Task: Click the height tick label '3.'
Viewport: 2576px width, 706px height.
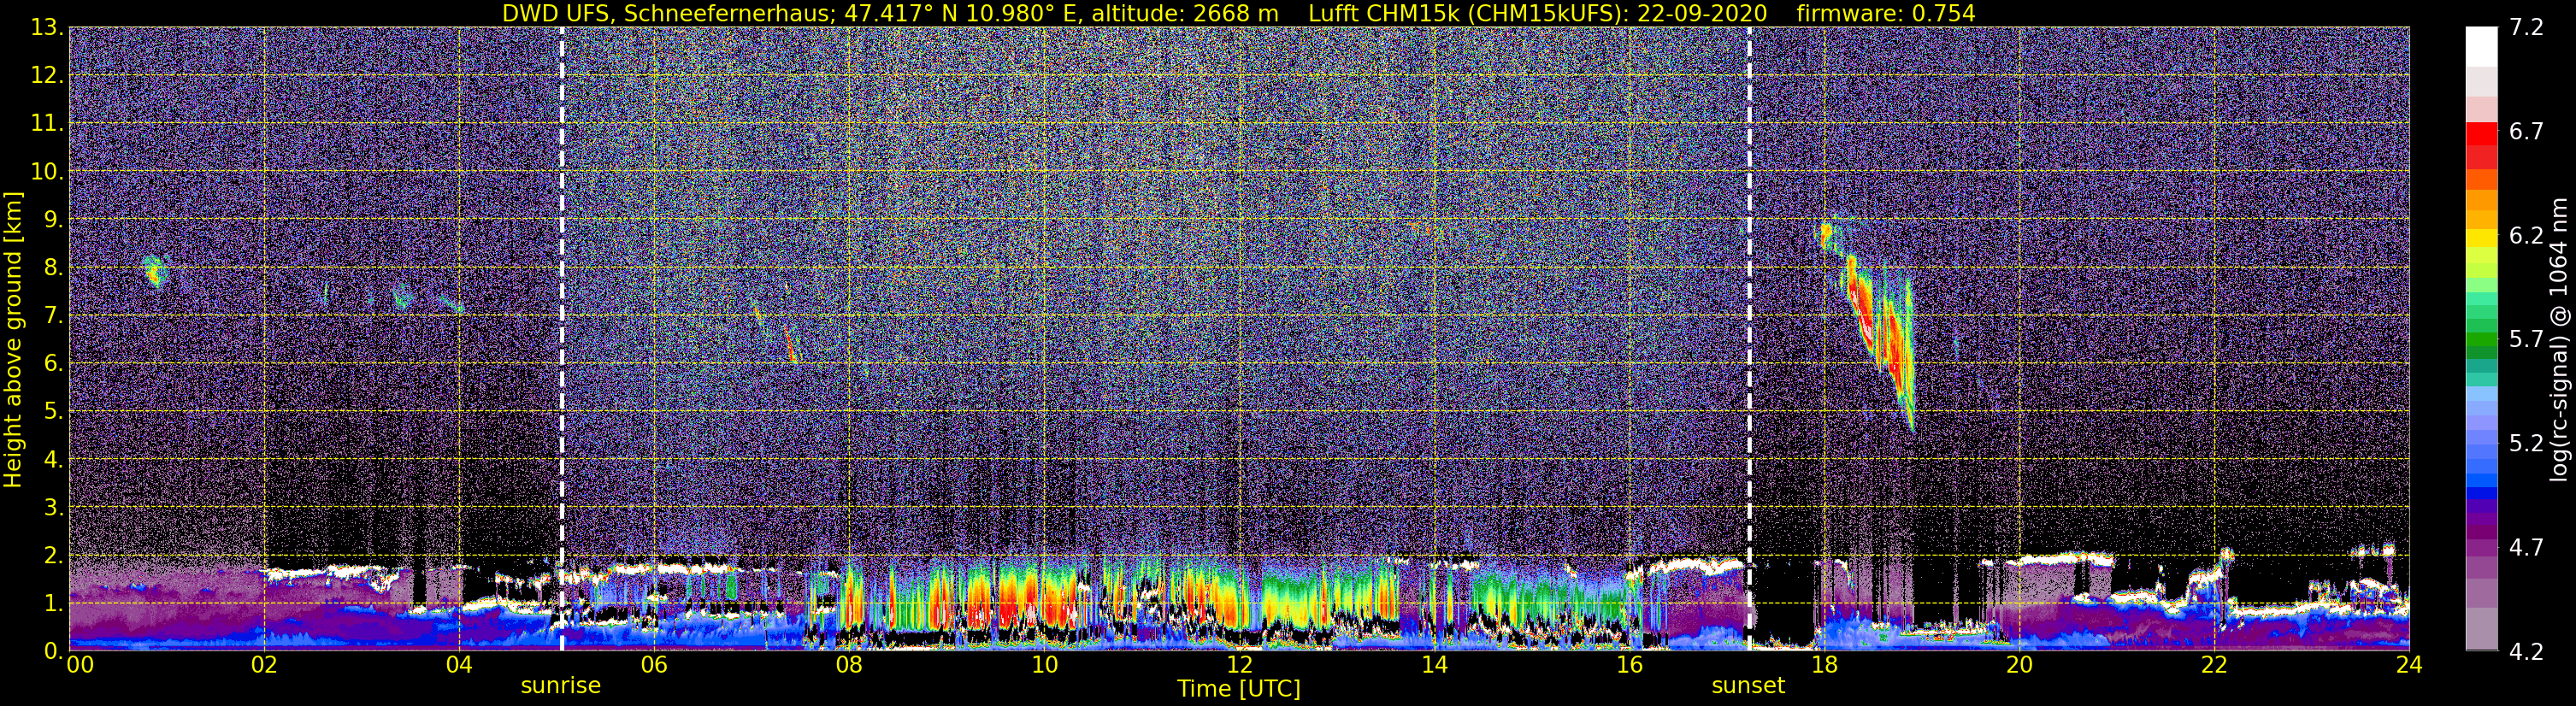Action: 53,508
